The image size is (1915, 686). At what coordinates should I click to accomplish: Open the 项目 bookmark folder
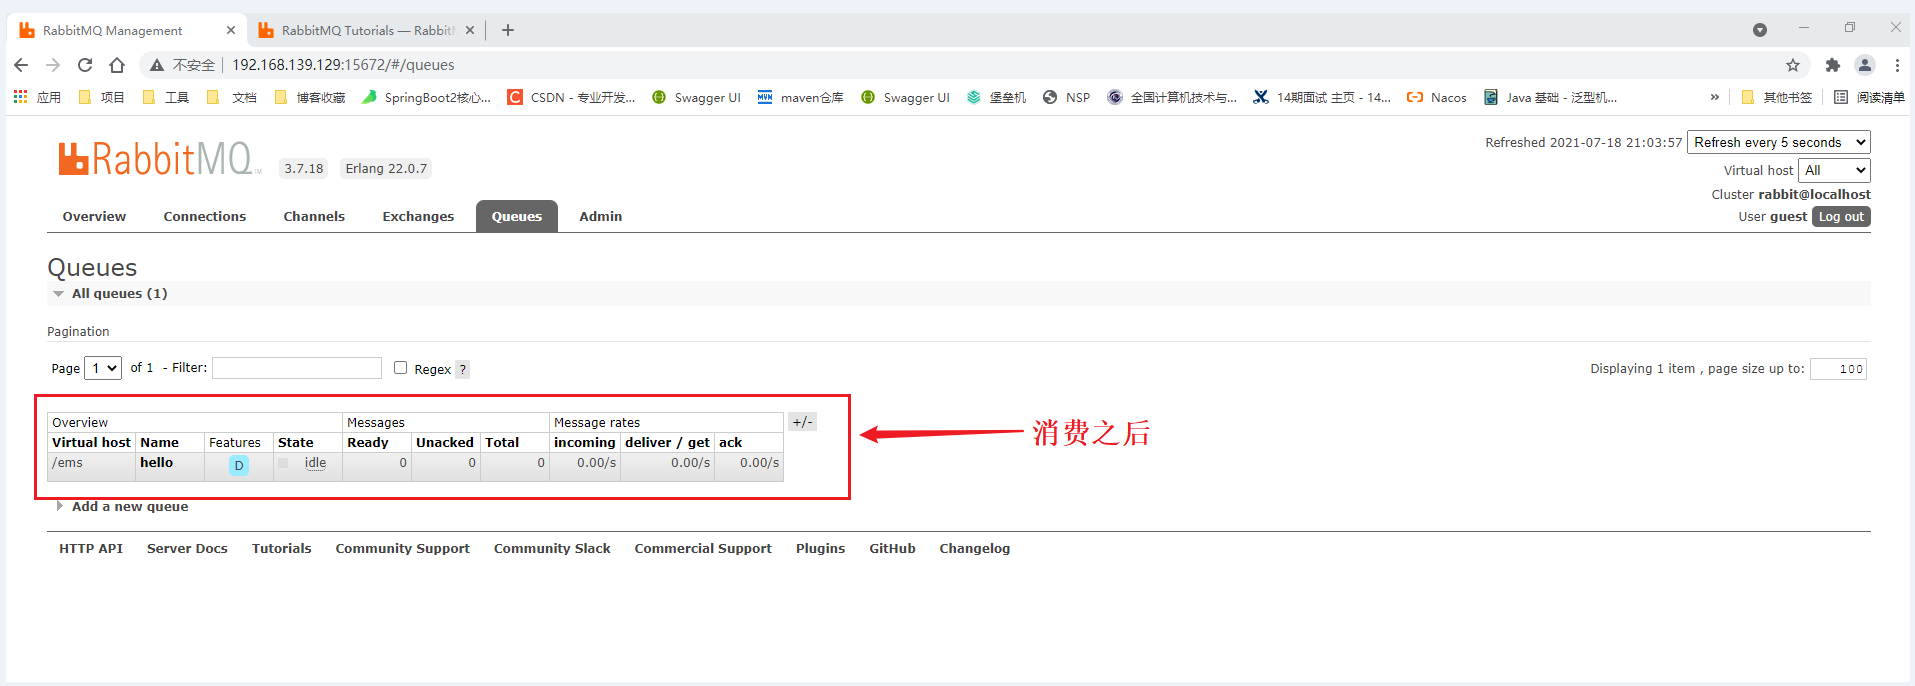[x=101, y=97]
